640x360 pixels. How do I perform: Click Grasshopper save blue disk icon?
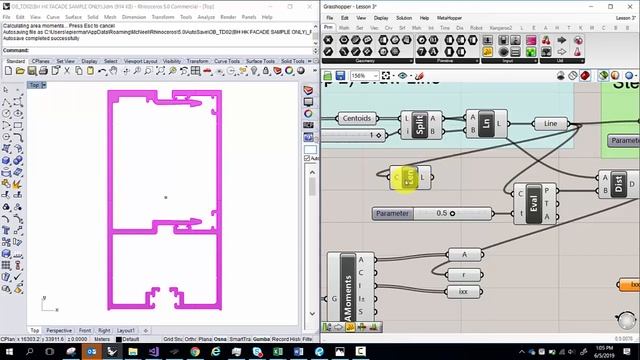tap(340, 76)
